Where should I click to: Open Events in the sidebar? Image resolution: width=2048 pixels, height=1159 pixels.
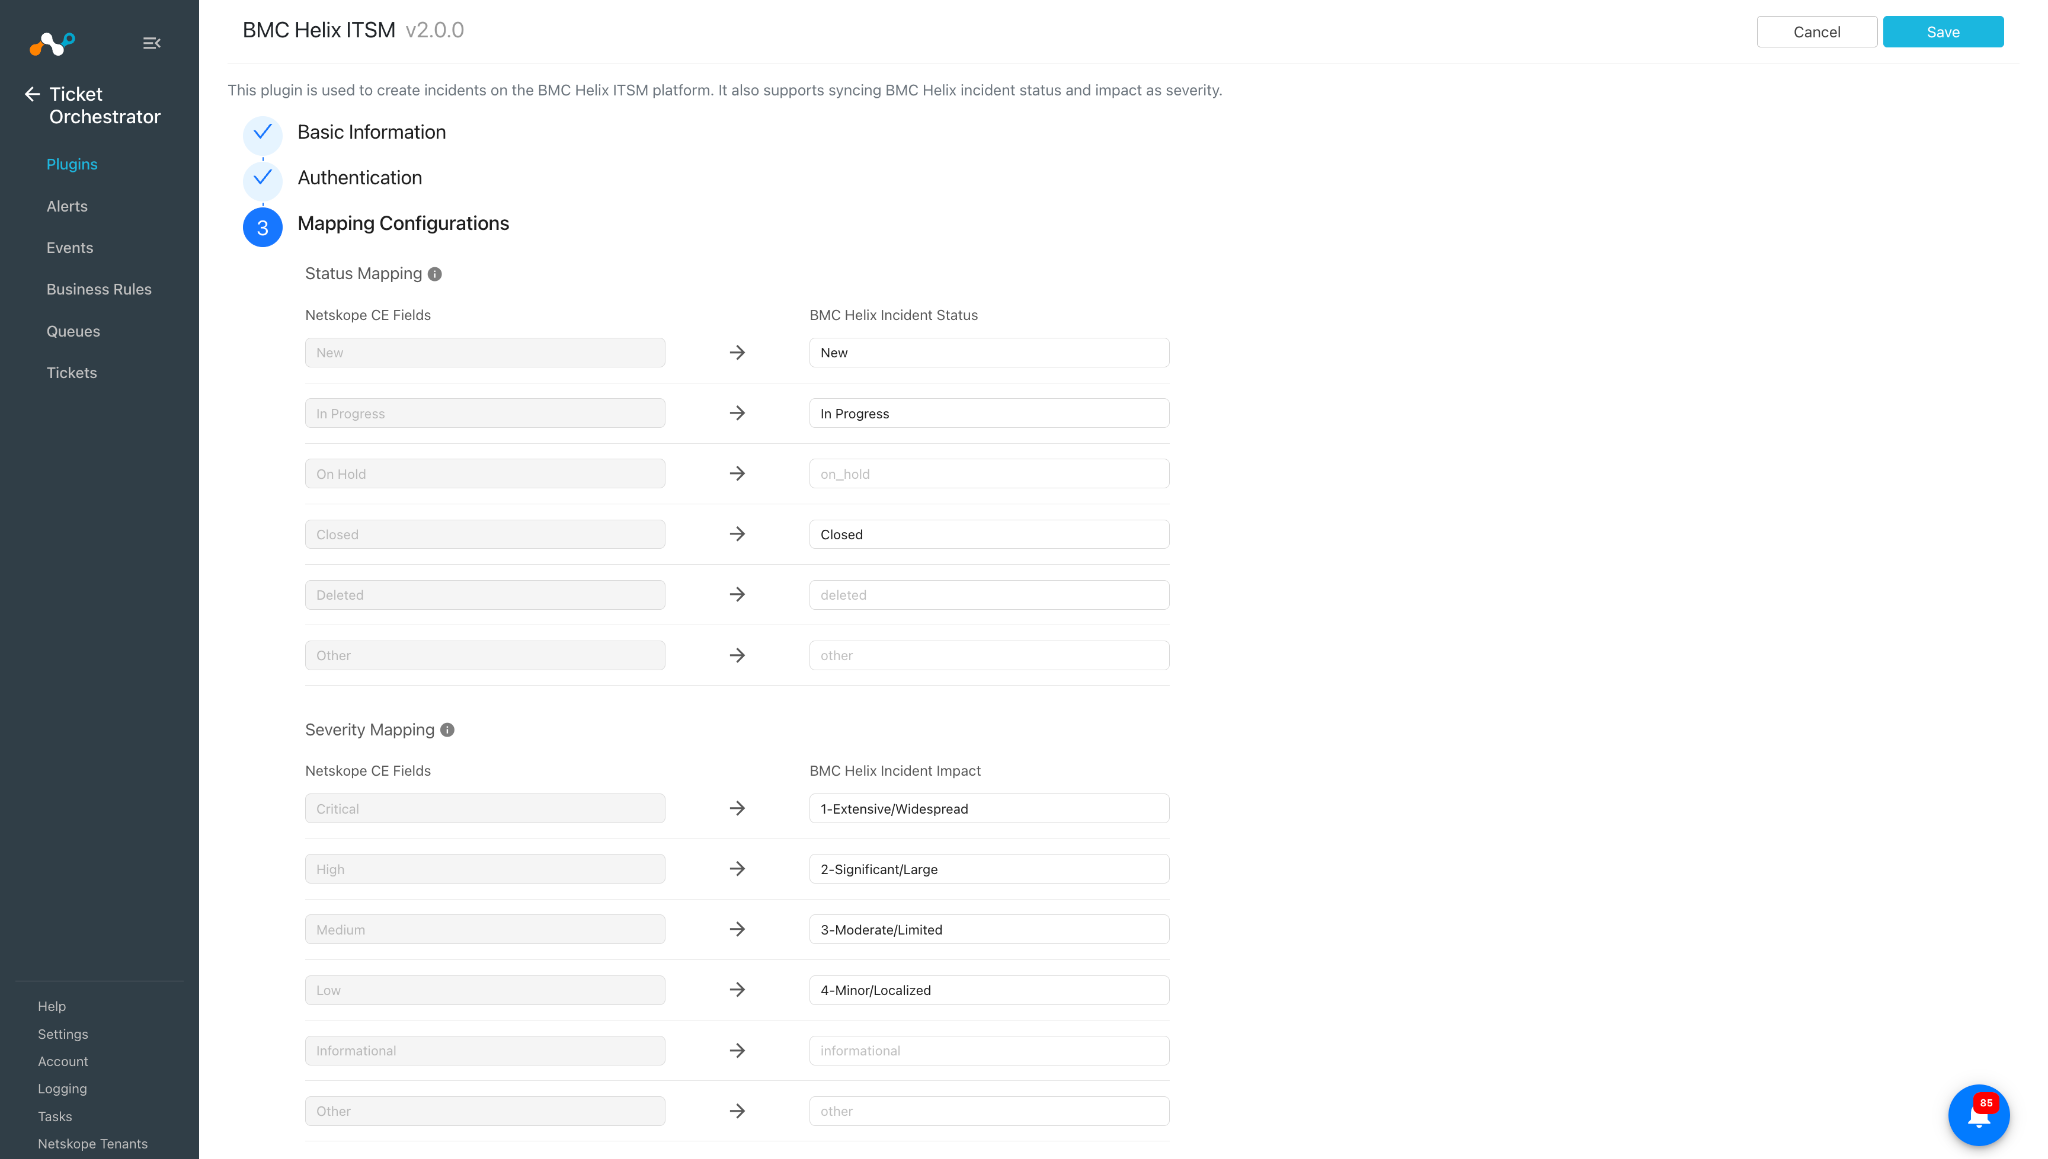pyautogui.click(x=70, y=248)
